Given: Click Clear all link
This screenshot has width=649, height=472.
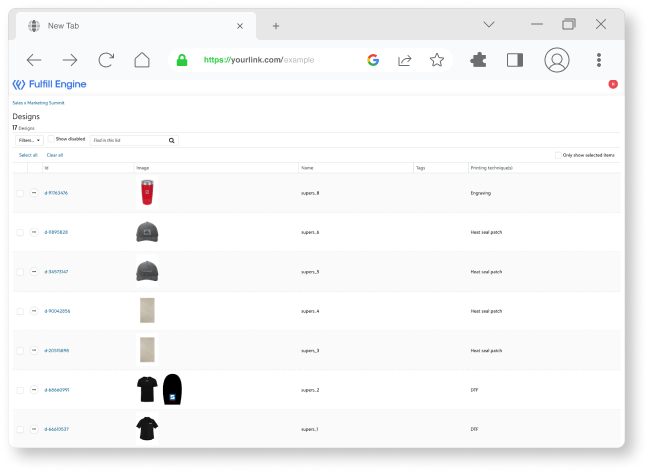Looking at the screenshot, I should coord(55,155).
